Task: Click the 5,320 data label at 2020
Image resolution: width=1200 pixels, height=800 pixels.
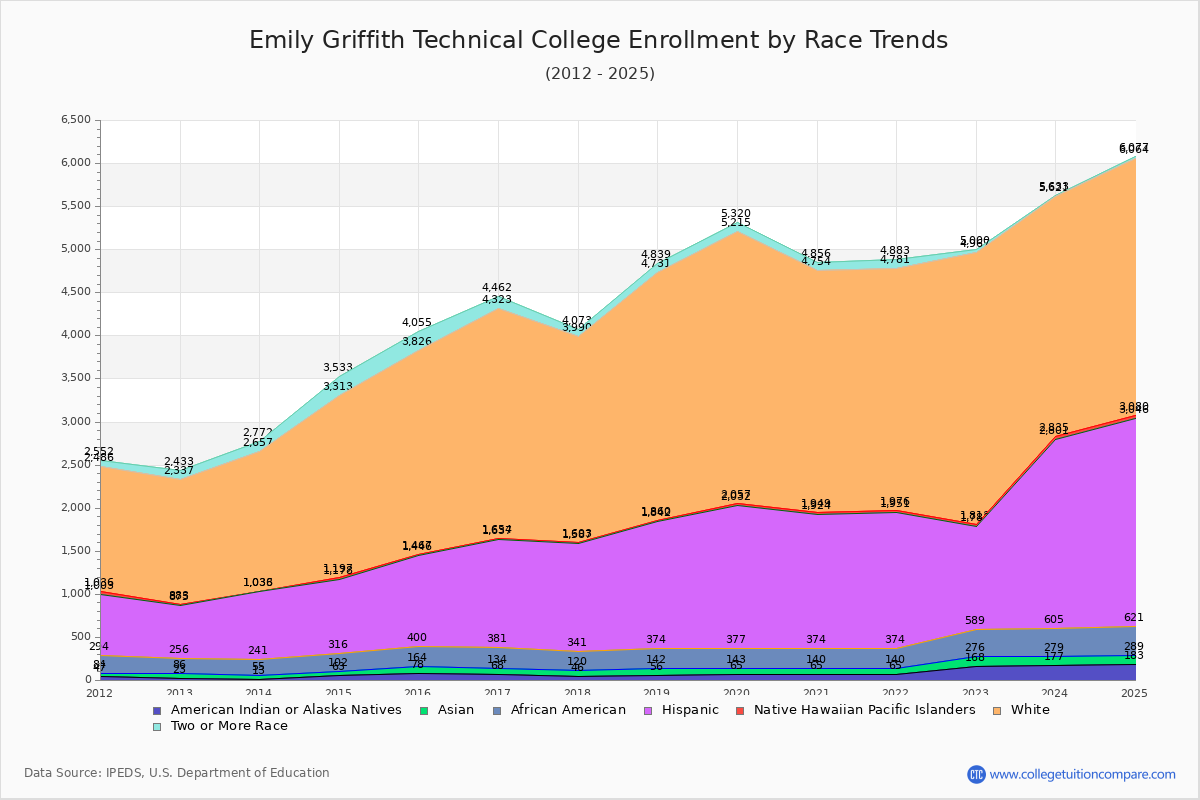Action: 736,214
